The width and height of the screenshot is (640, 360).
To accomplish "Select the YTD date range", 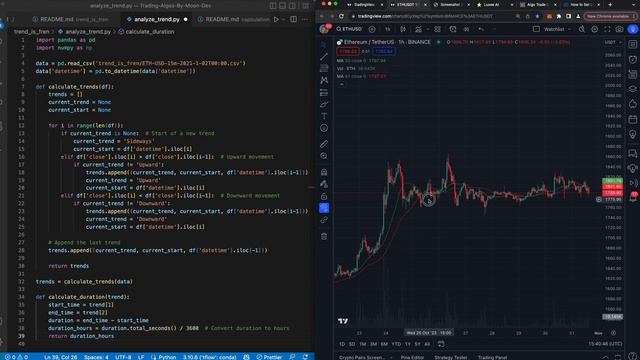I will (x=396, y=344).
